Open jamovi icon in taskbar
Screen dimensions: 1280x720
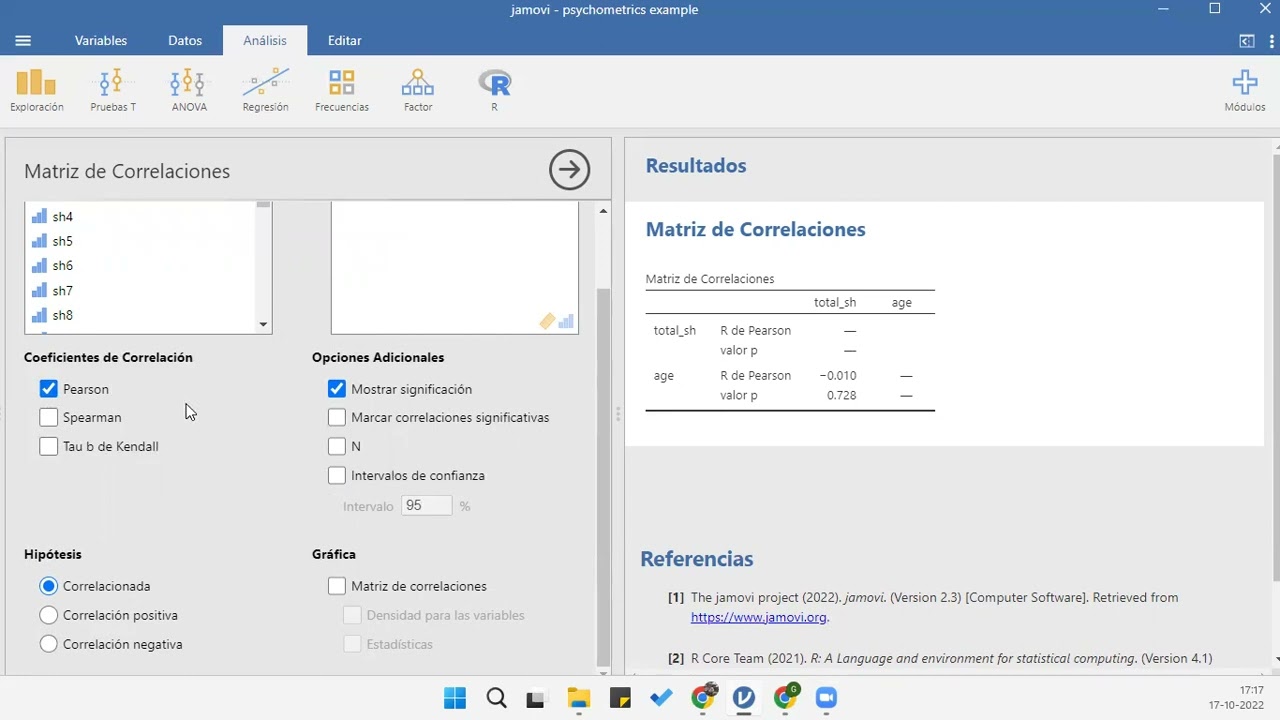click(743, 697)
